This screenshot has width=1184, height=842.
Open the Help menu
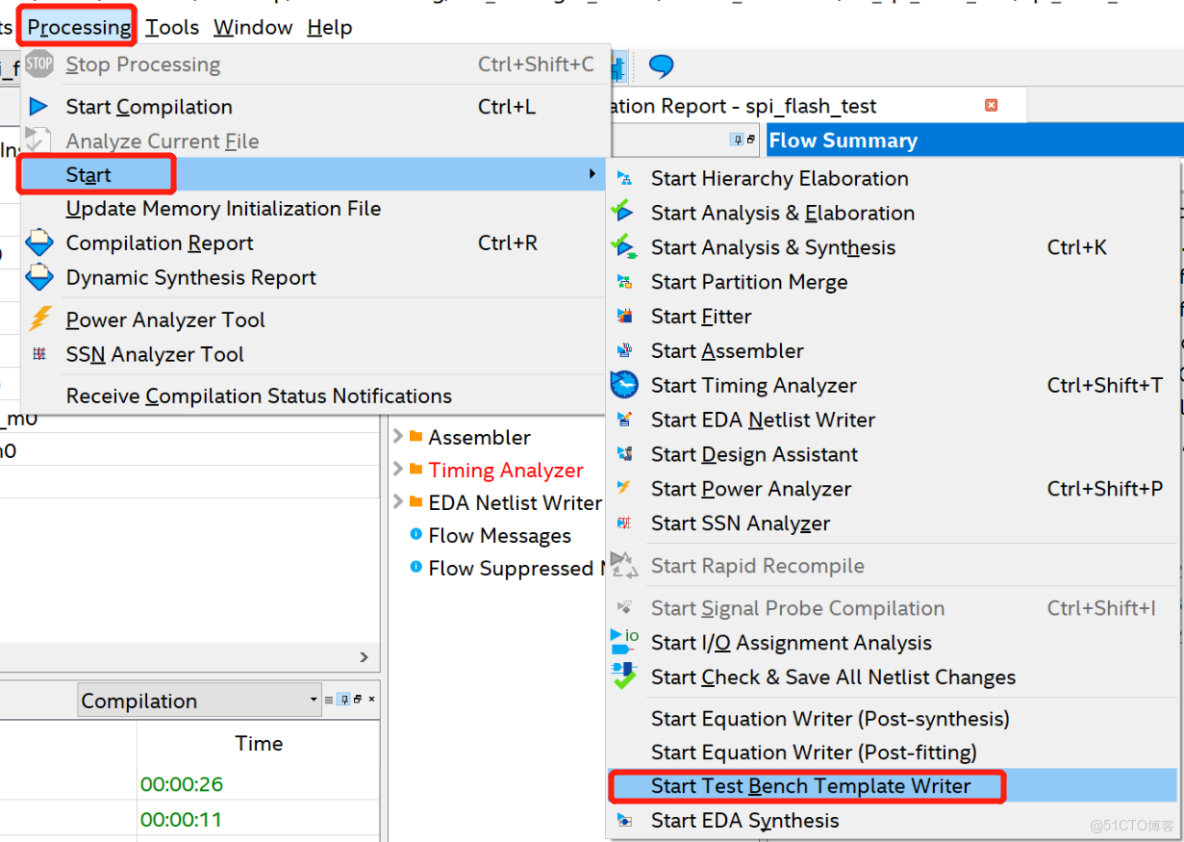330,27
